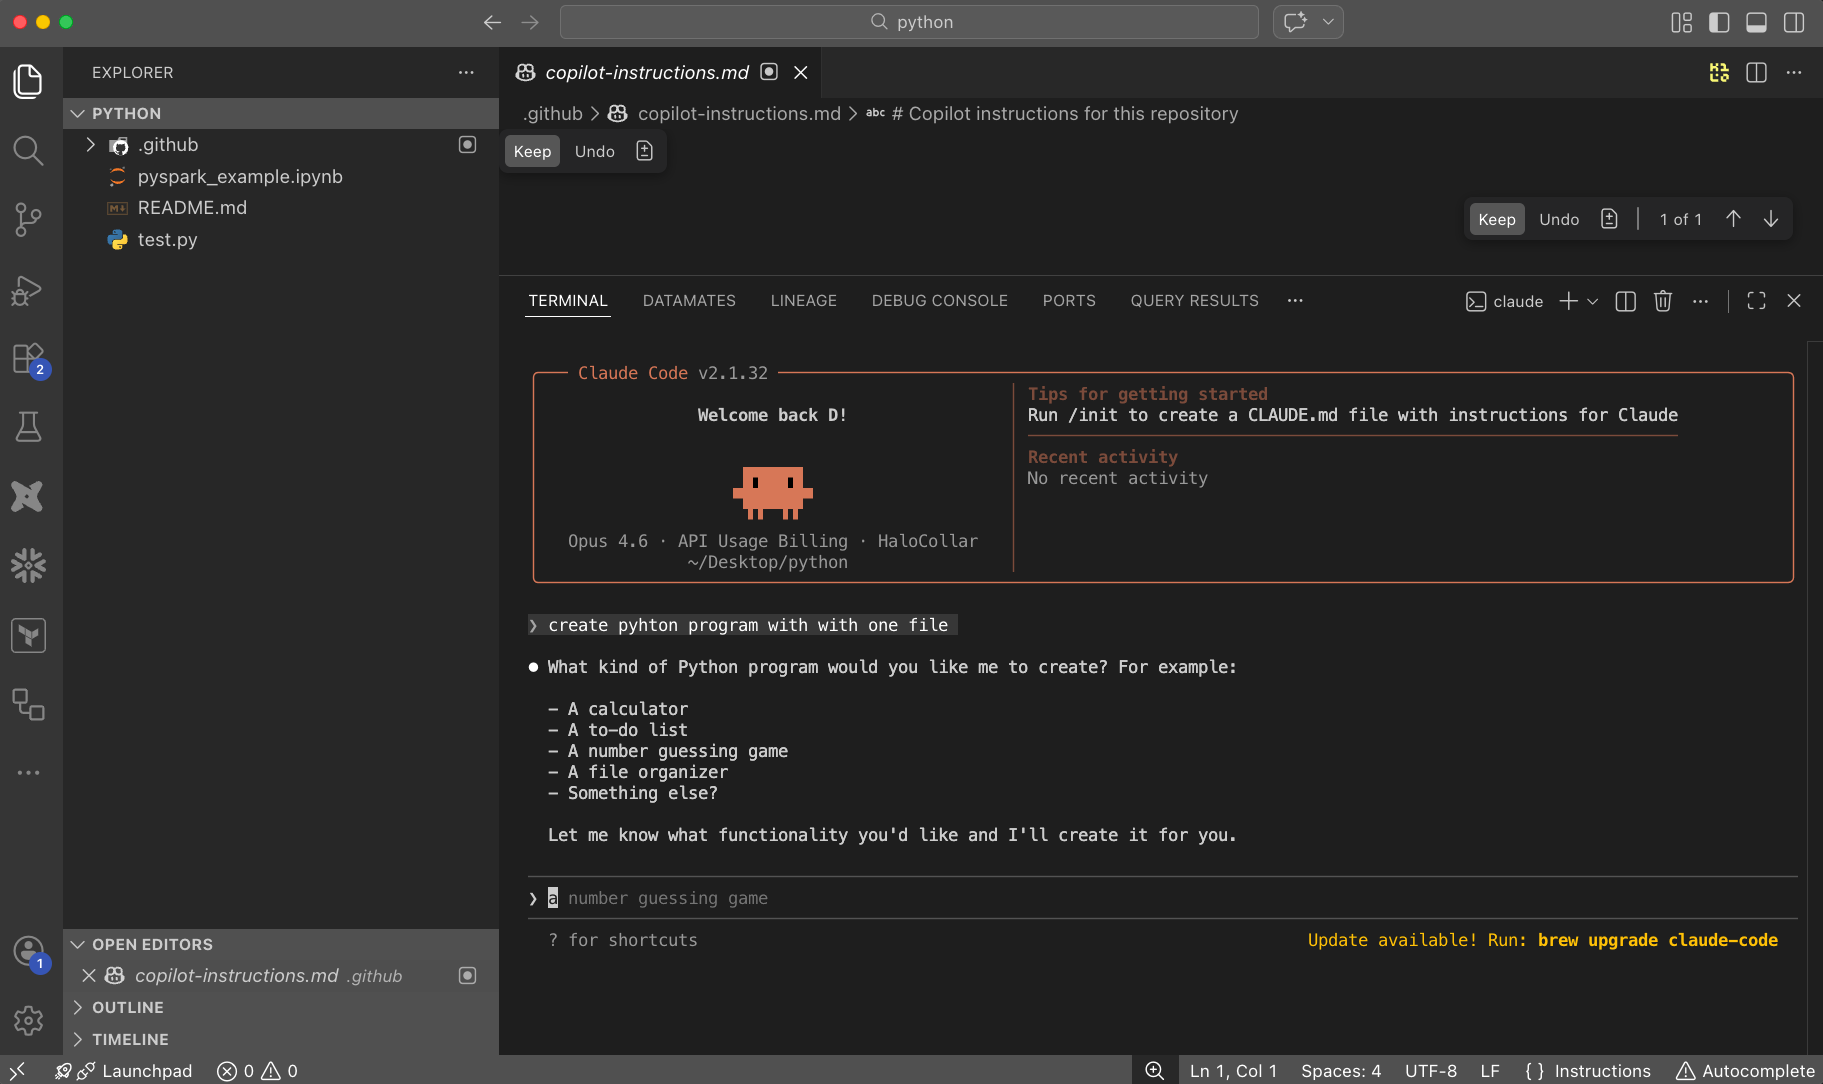Screen dimensions: 1823x1084
Task: Open the DEBUG CONSOLE tab
Action: coord(939,300)
